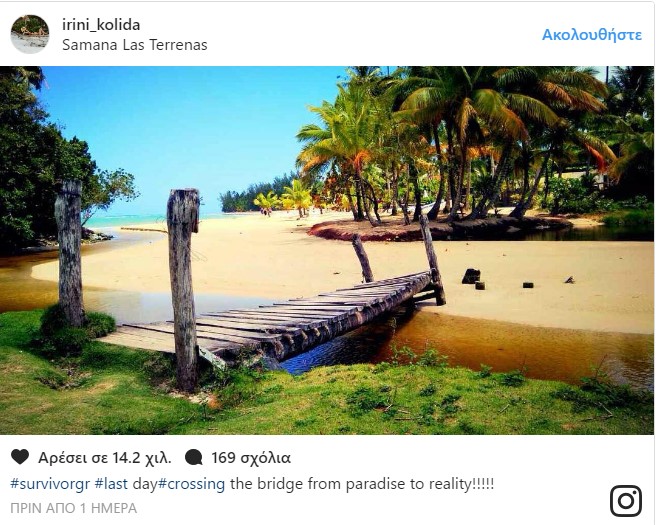
Task: Click the ΠΡΙΝ ΑΠΟ 1 ΗΜΕΡΑ timestamp
Action: tap(74, 508)
